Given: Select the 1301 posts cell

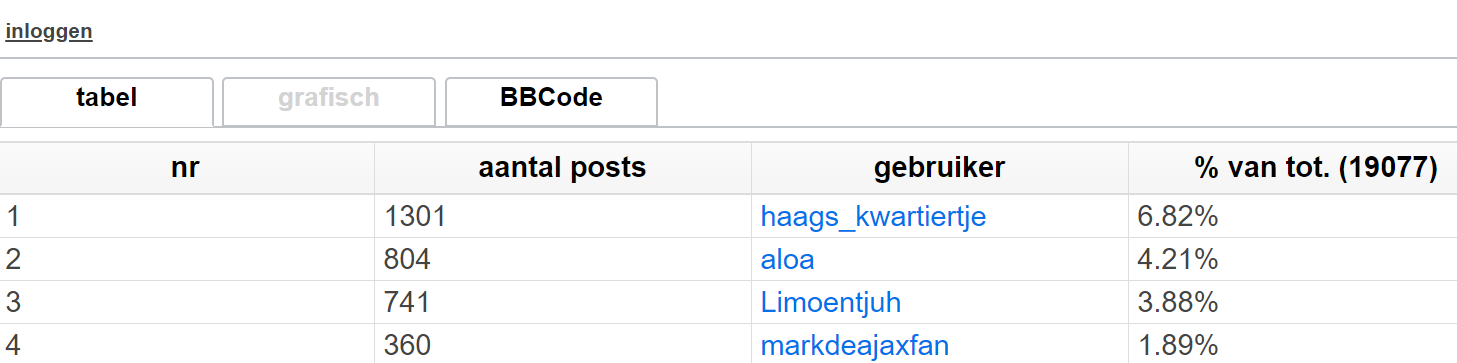Looking at the screenshot, I should point(563,216).
